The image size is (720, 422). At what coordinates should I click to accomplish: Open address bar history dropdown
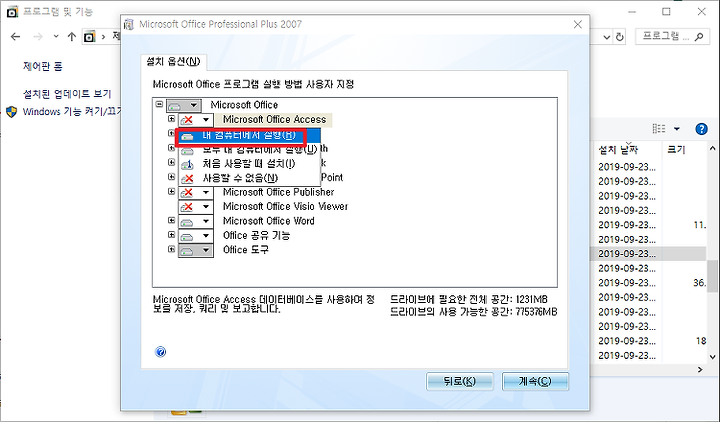click(607, 37)
